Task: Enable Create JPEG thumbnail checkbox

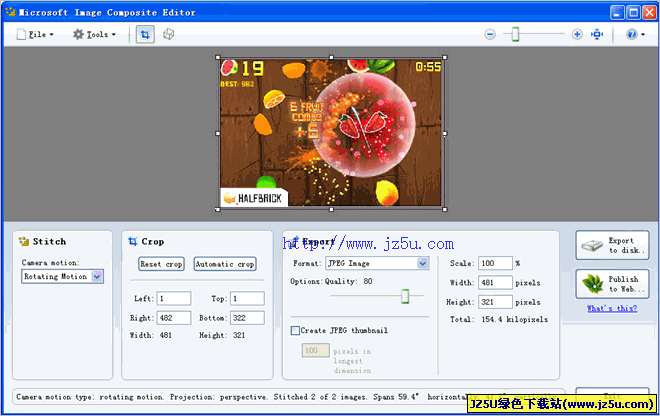Action: click(295, 331)
